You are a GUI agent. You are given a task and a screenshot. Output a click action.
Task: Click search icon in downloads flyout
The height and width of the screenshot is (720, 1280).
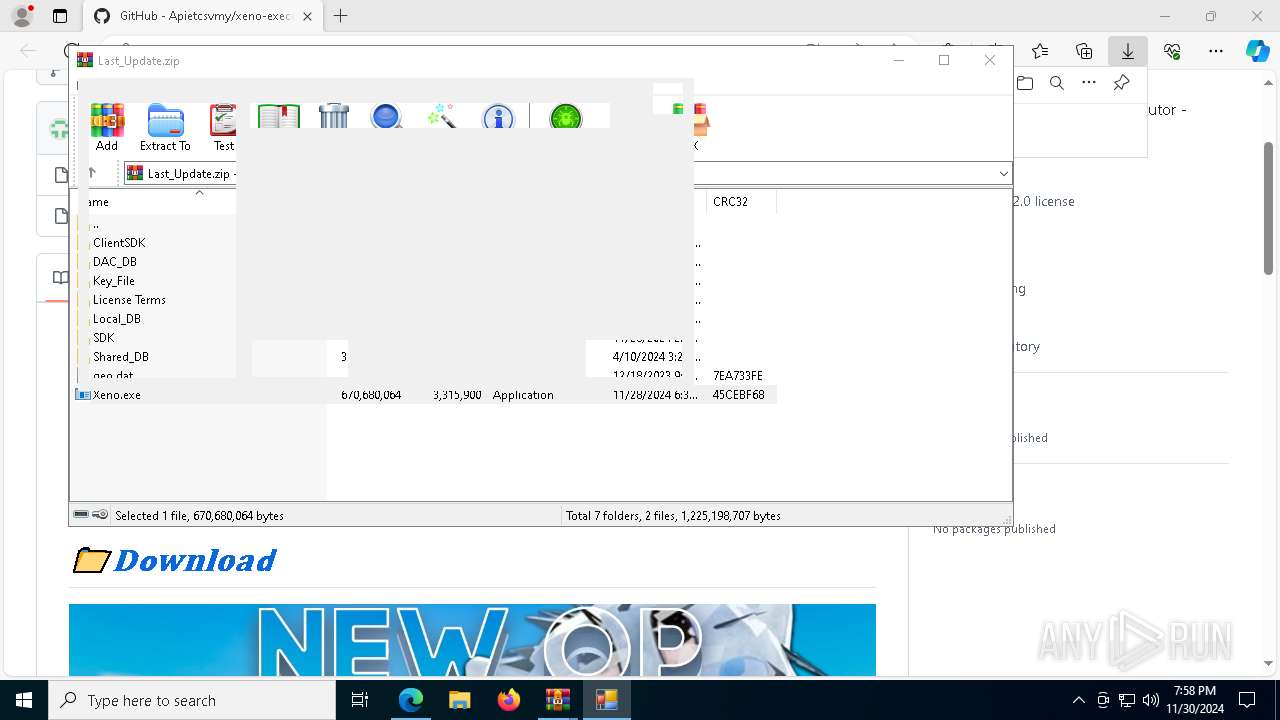click(x=1057, y=83)
